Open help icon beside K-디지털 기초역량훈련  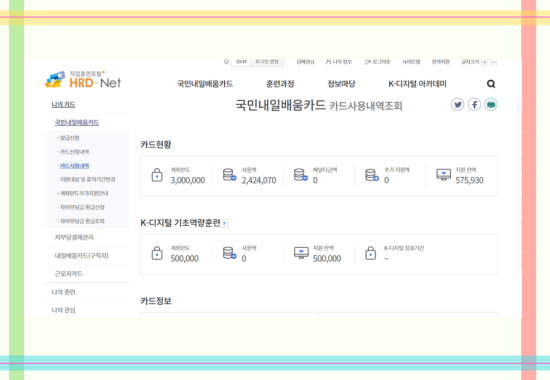224,224
